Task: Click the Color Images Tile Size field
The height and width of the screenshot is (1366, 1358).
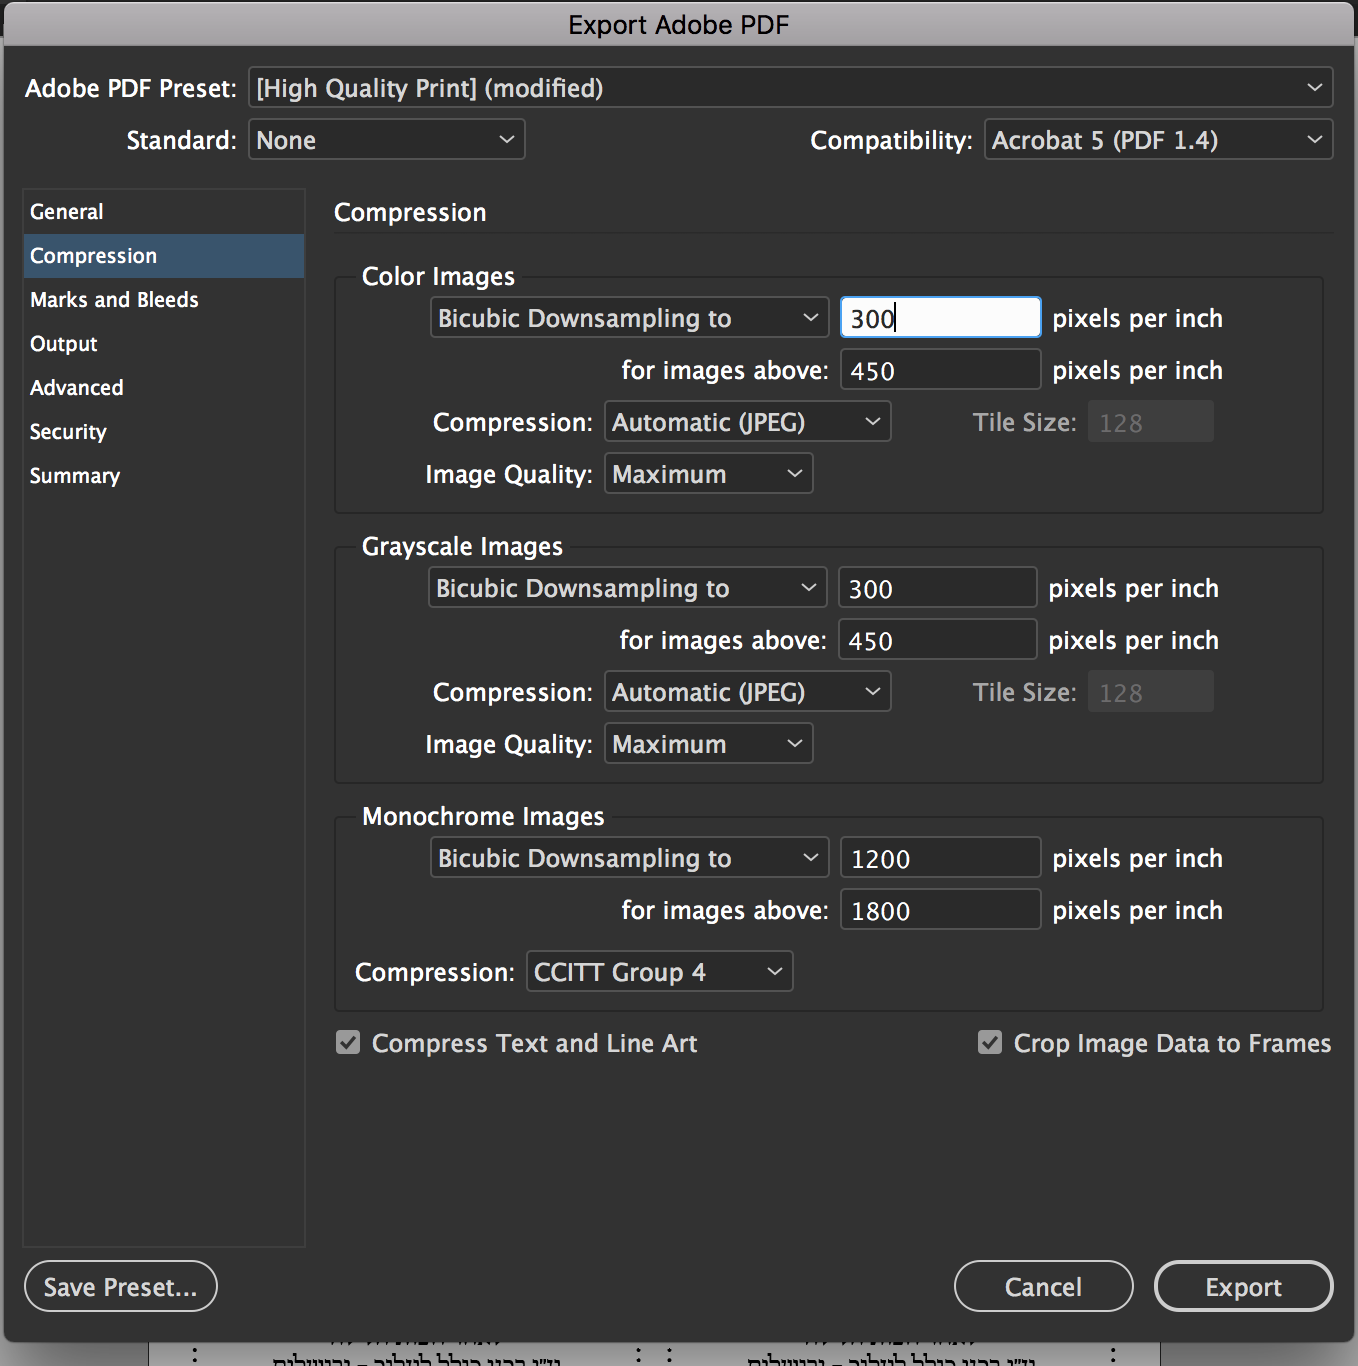Action: click(x=1151, y=422)
